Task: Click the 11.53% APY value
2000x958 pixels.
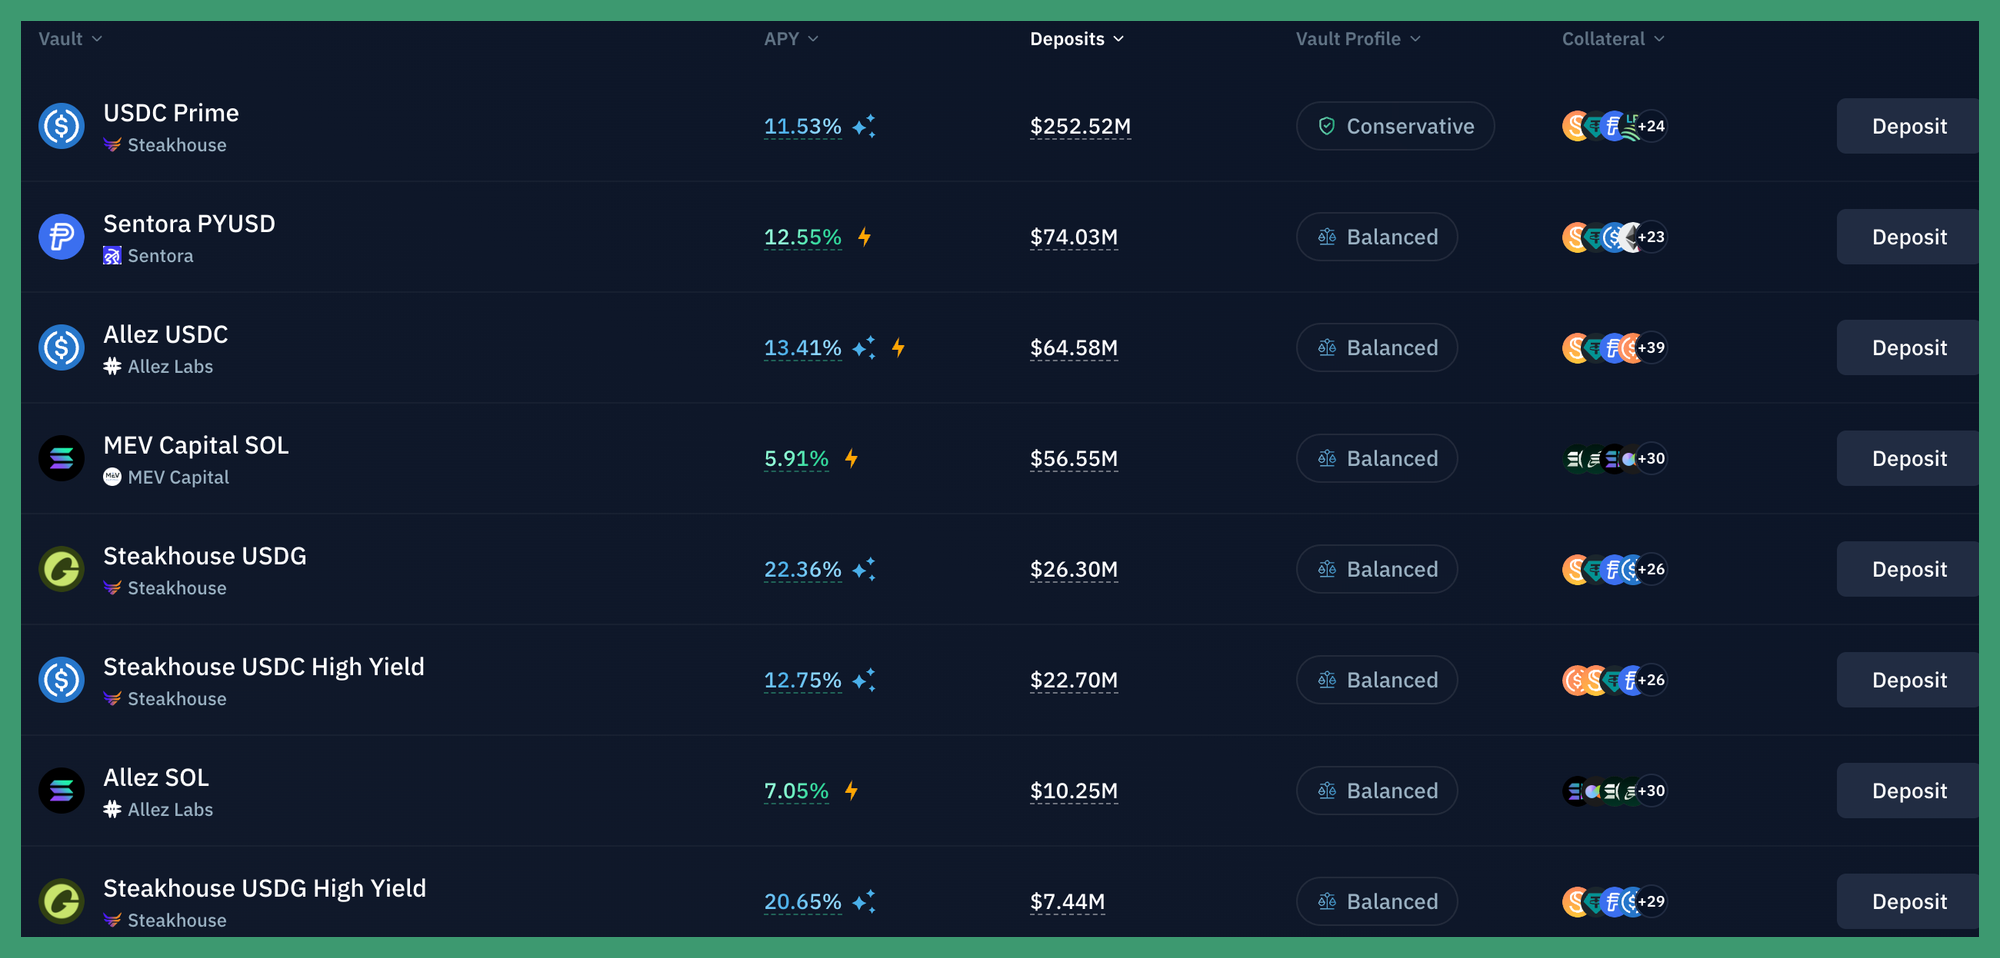Action: [803, 127]
